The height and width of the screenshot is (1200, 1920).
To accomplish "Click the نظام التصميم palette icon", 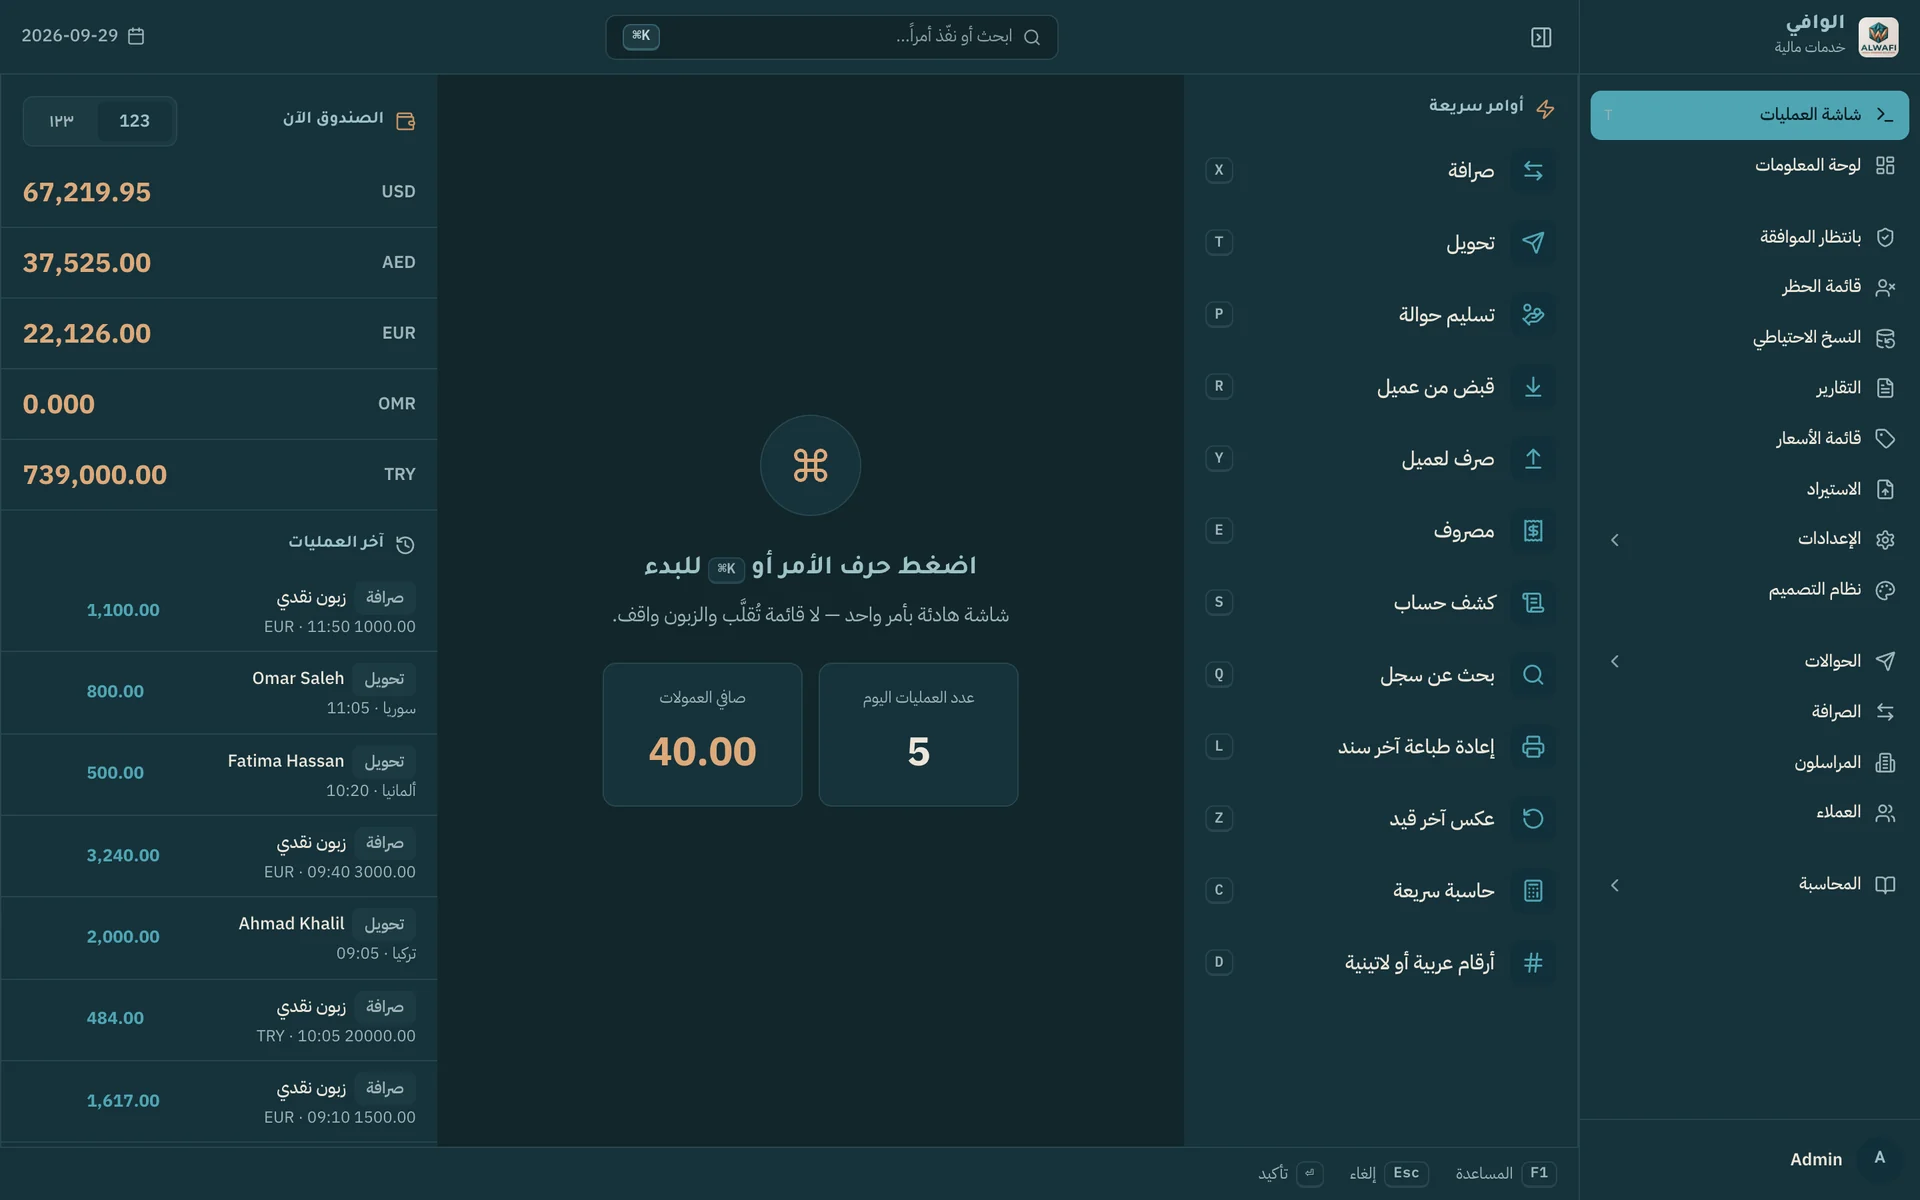I will coord(1885,590).
